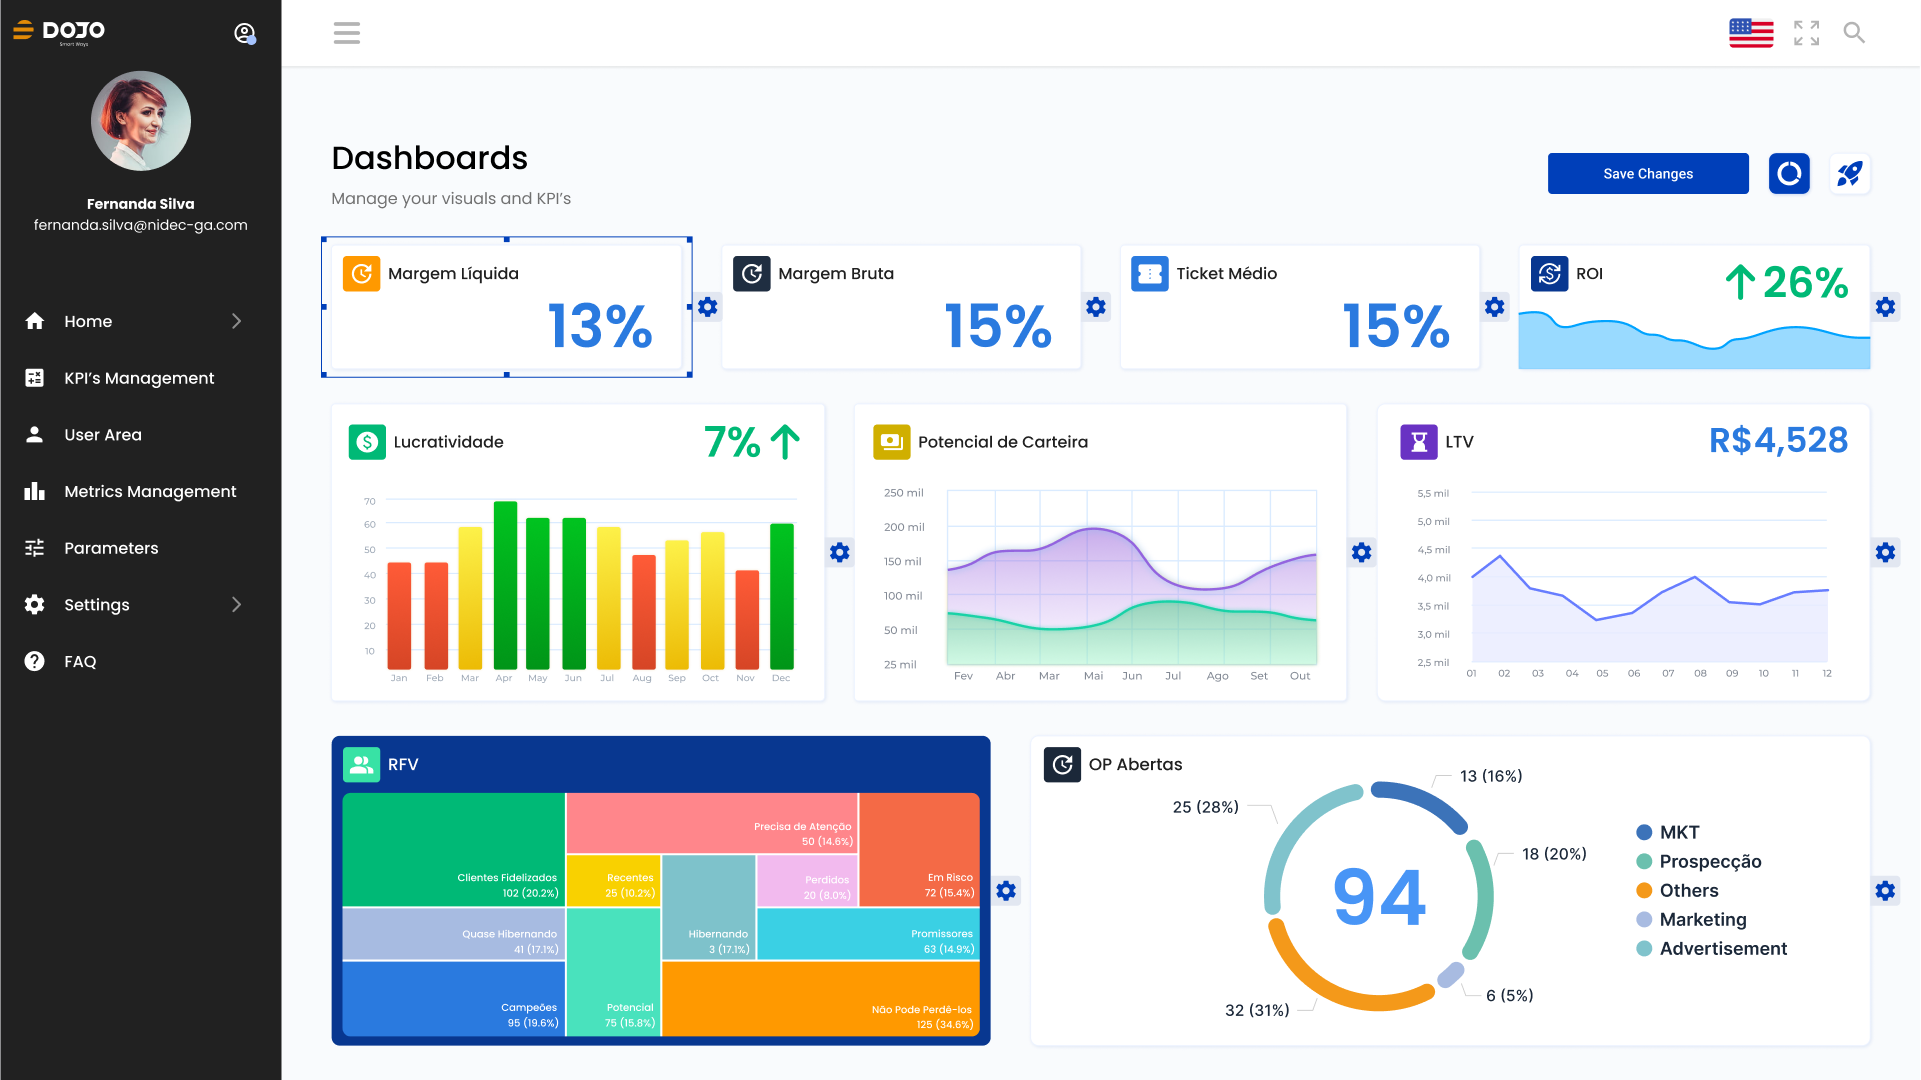The image size is (1921, 1080).
Task: Click the 7% Lucratividade value
Action: (x=732, y=442)
